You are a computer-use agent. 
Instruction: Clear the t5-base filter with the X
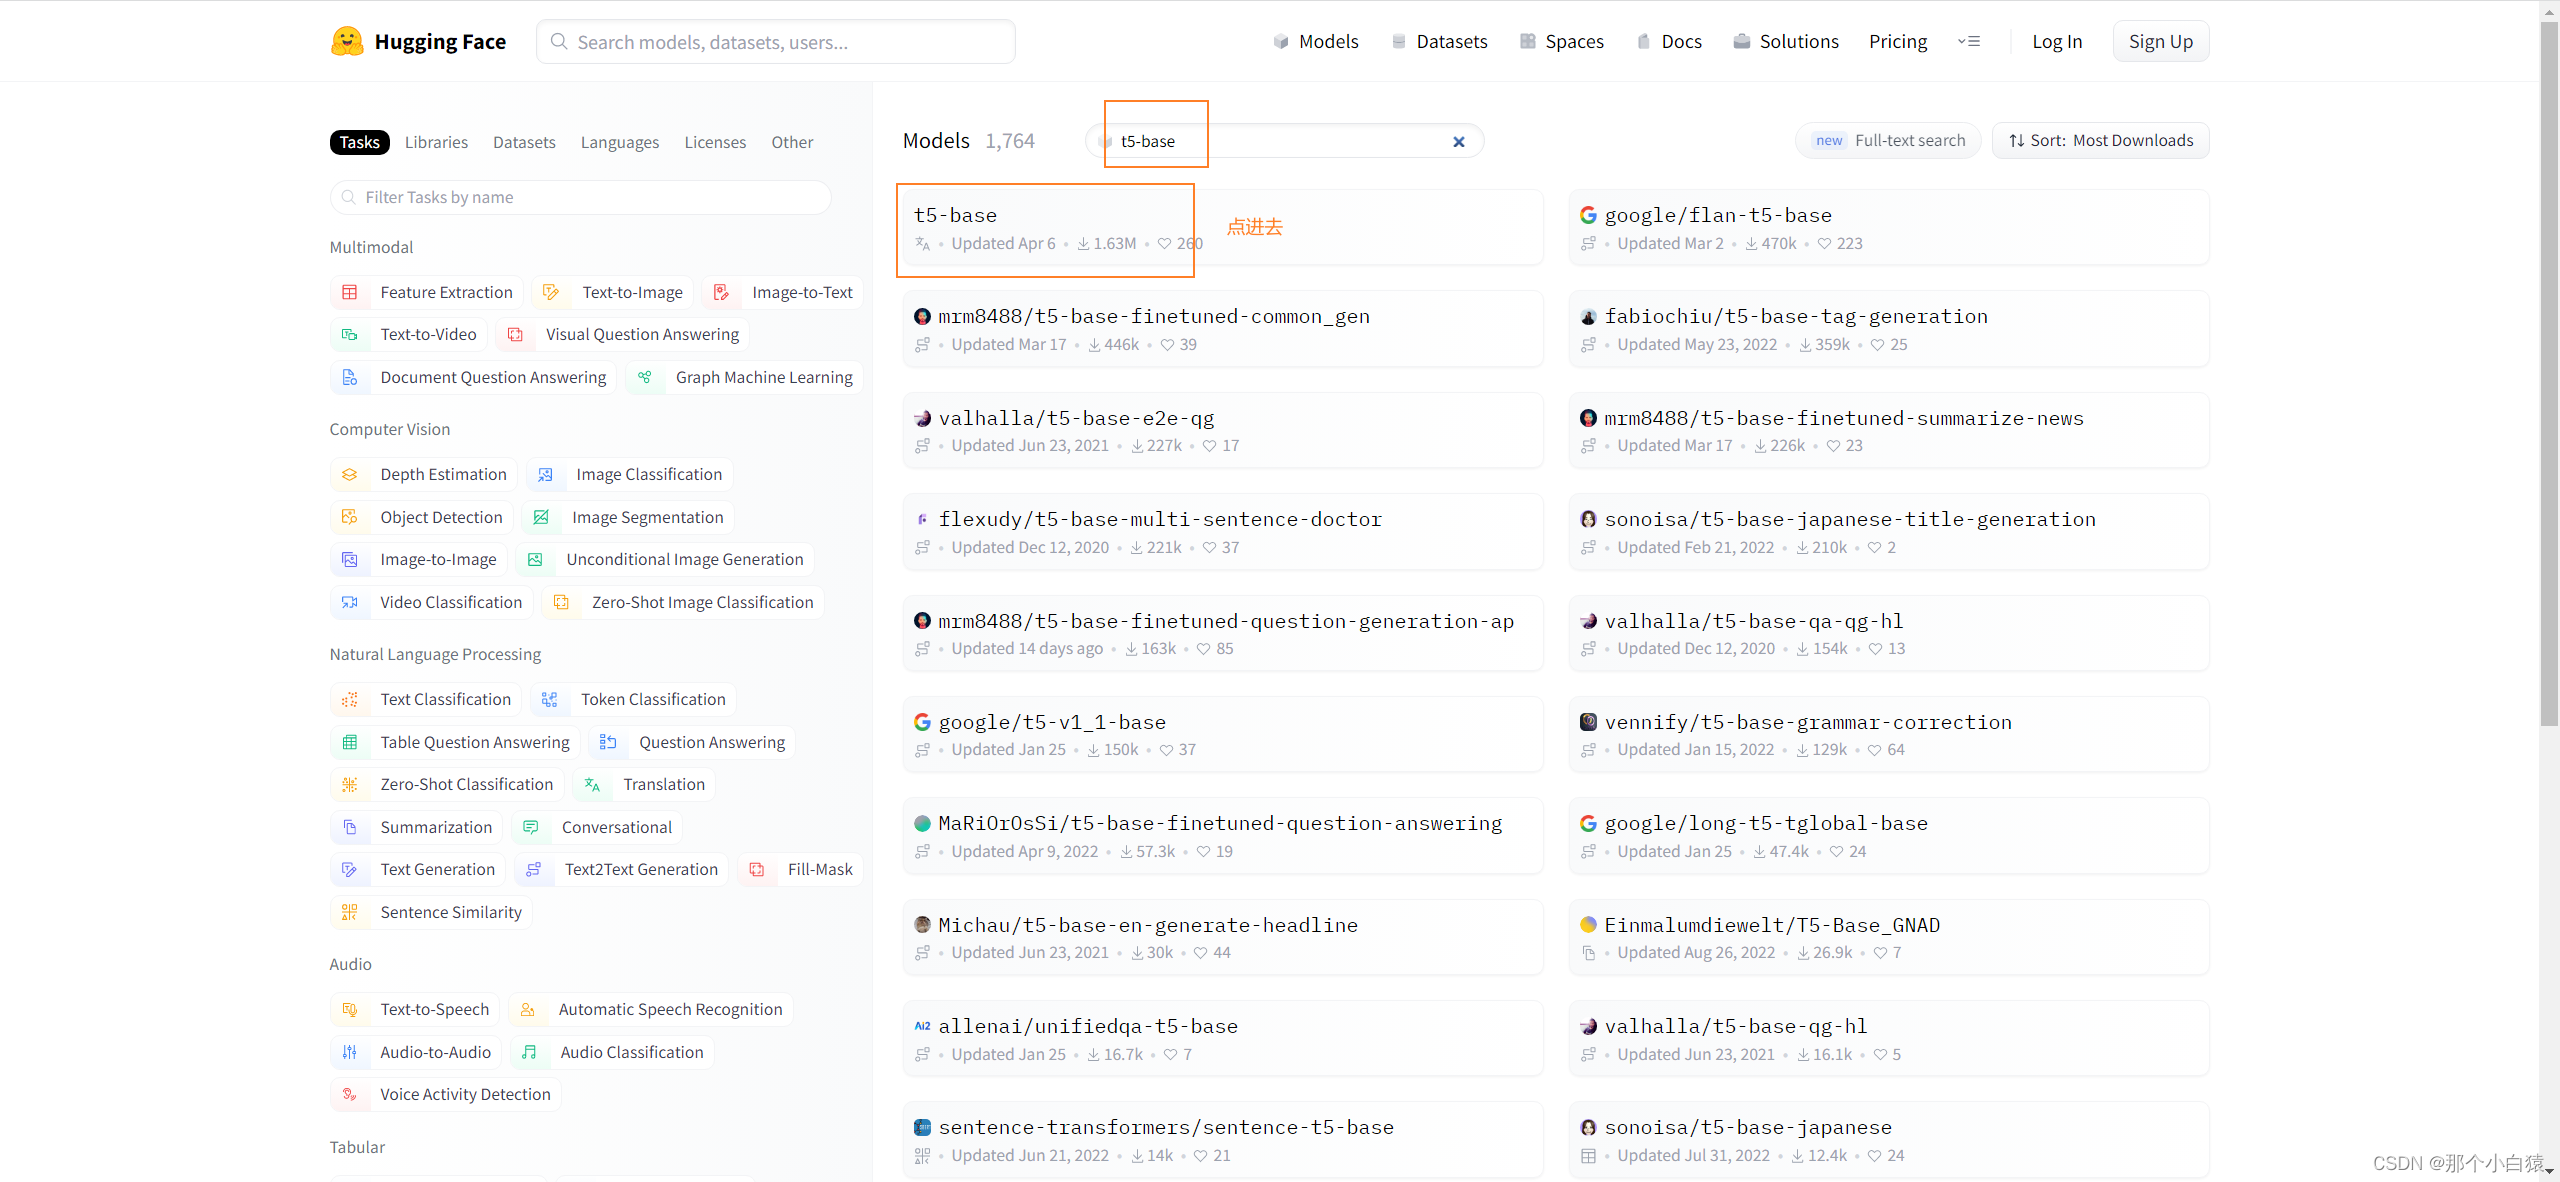coord(1459,142)
